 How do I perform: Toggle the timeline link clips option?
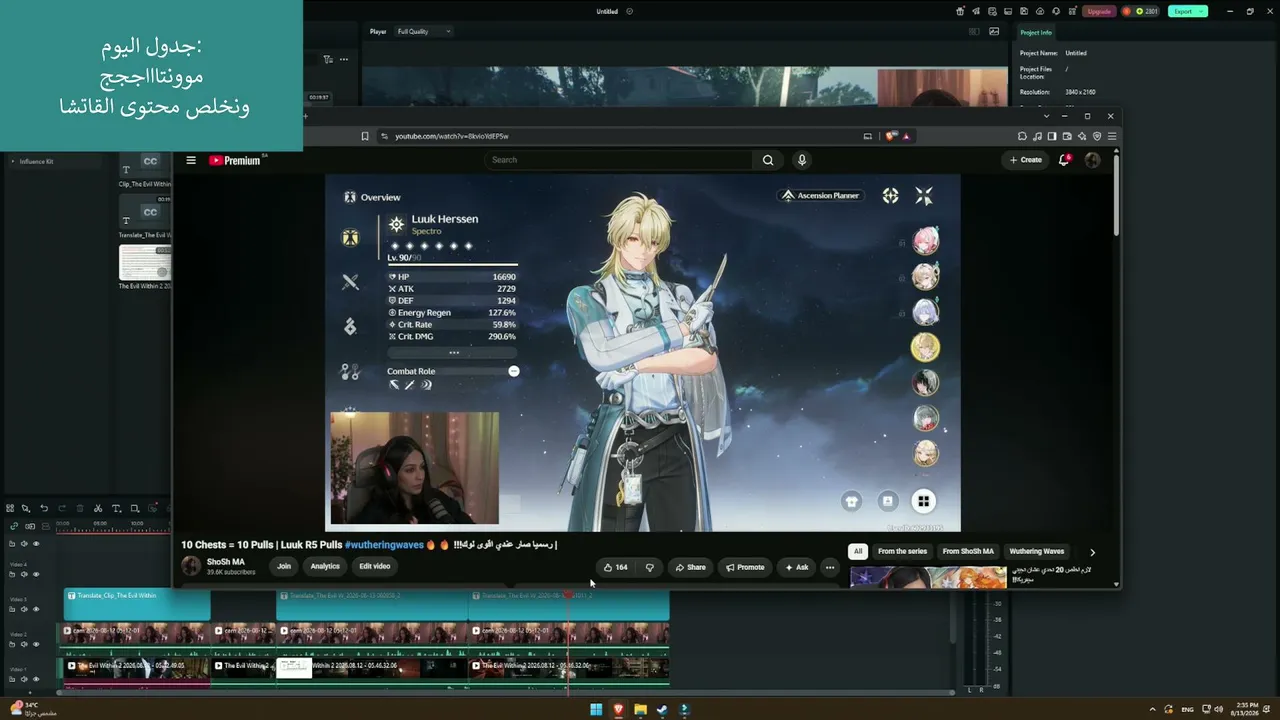coord(14,526)
